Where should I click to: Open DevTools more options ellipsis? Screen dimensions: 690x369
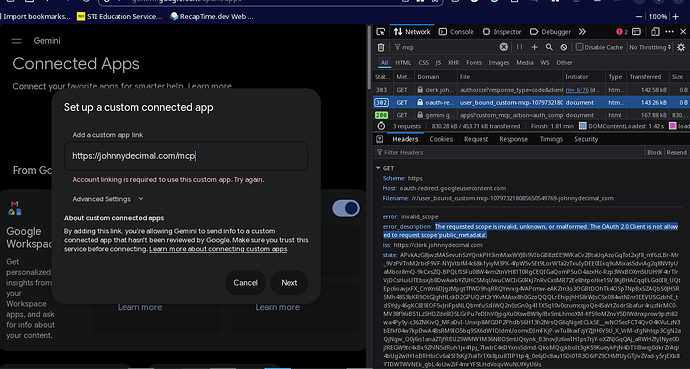(x=669, y=32)
